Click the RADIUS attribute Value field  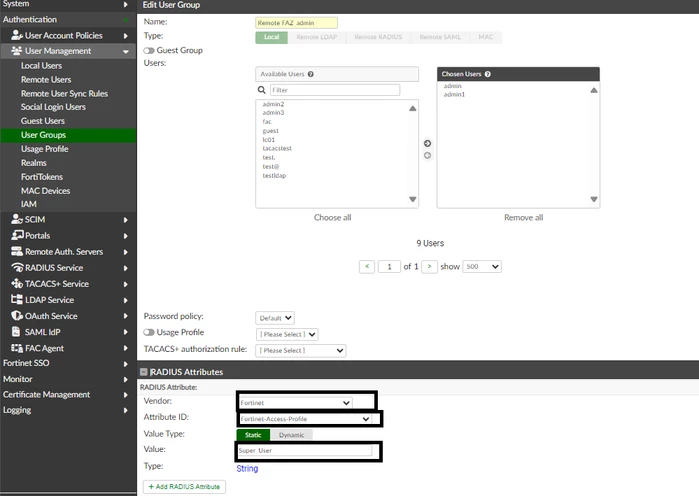[304, 451]
